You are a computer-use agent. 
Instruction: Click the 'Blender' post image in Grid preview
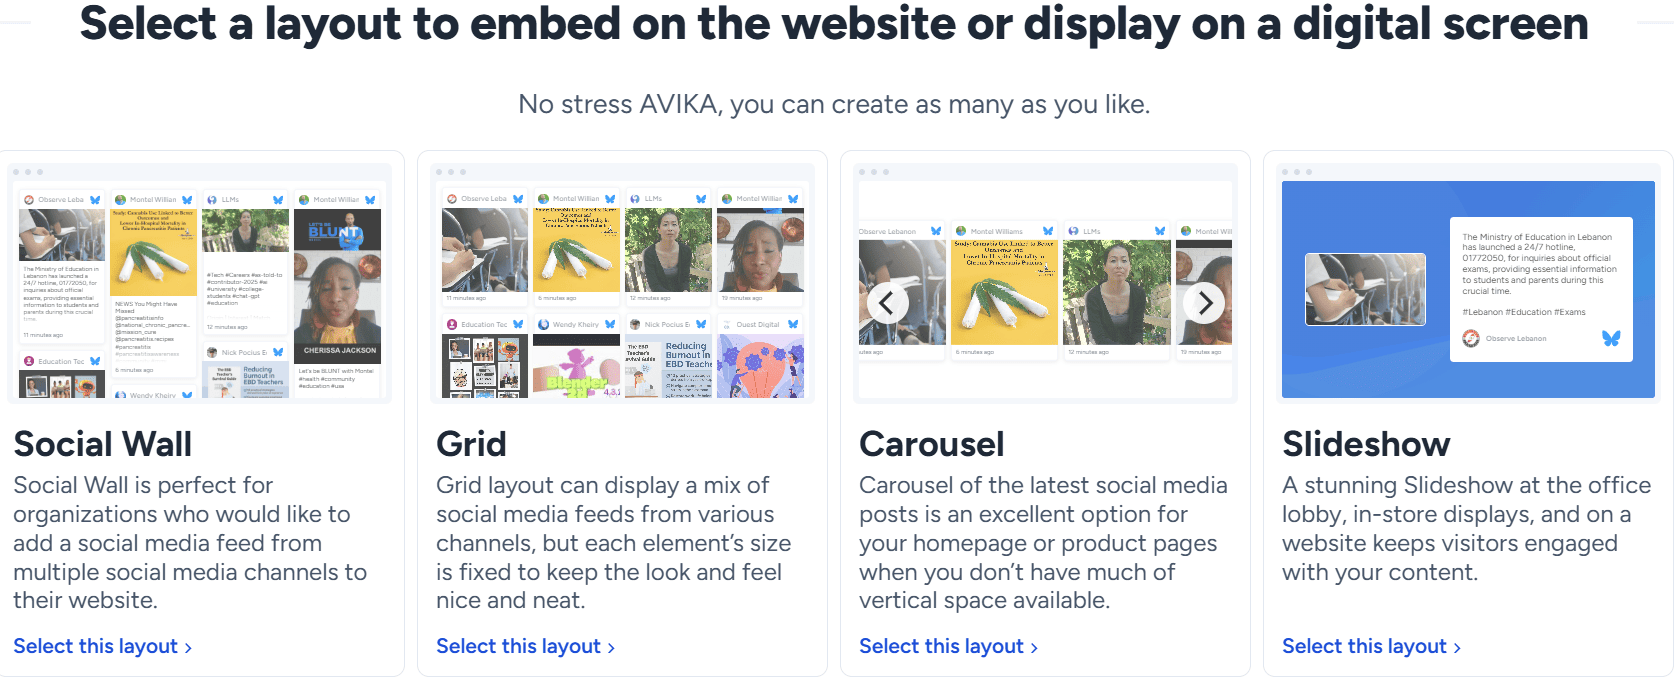pos(577,367)
